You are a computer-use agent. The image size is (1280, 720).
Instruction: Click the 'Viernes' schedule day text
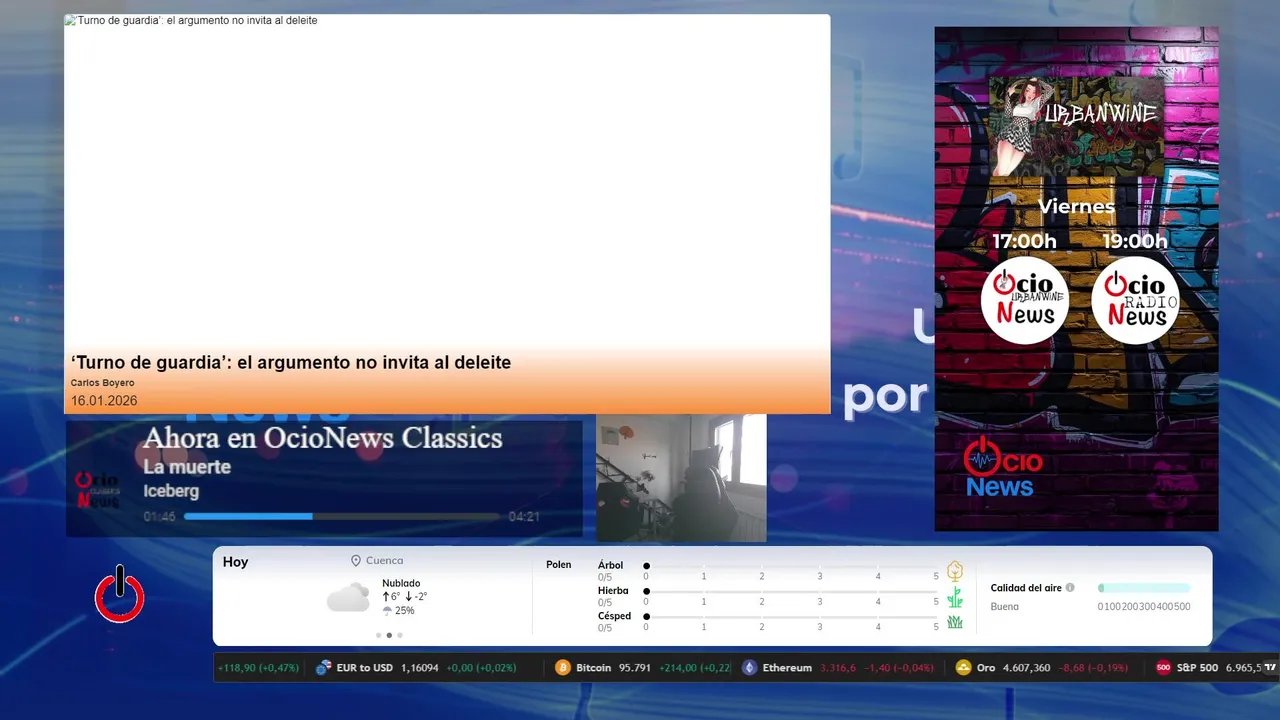1076,207
